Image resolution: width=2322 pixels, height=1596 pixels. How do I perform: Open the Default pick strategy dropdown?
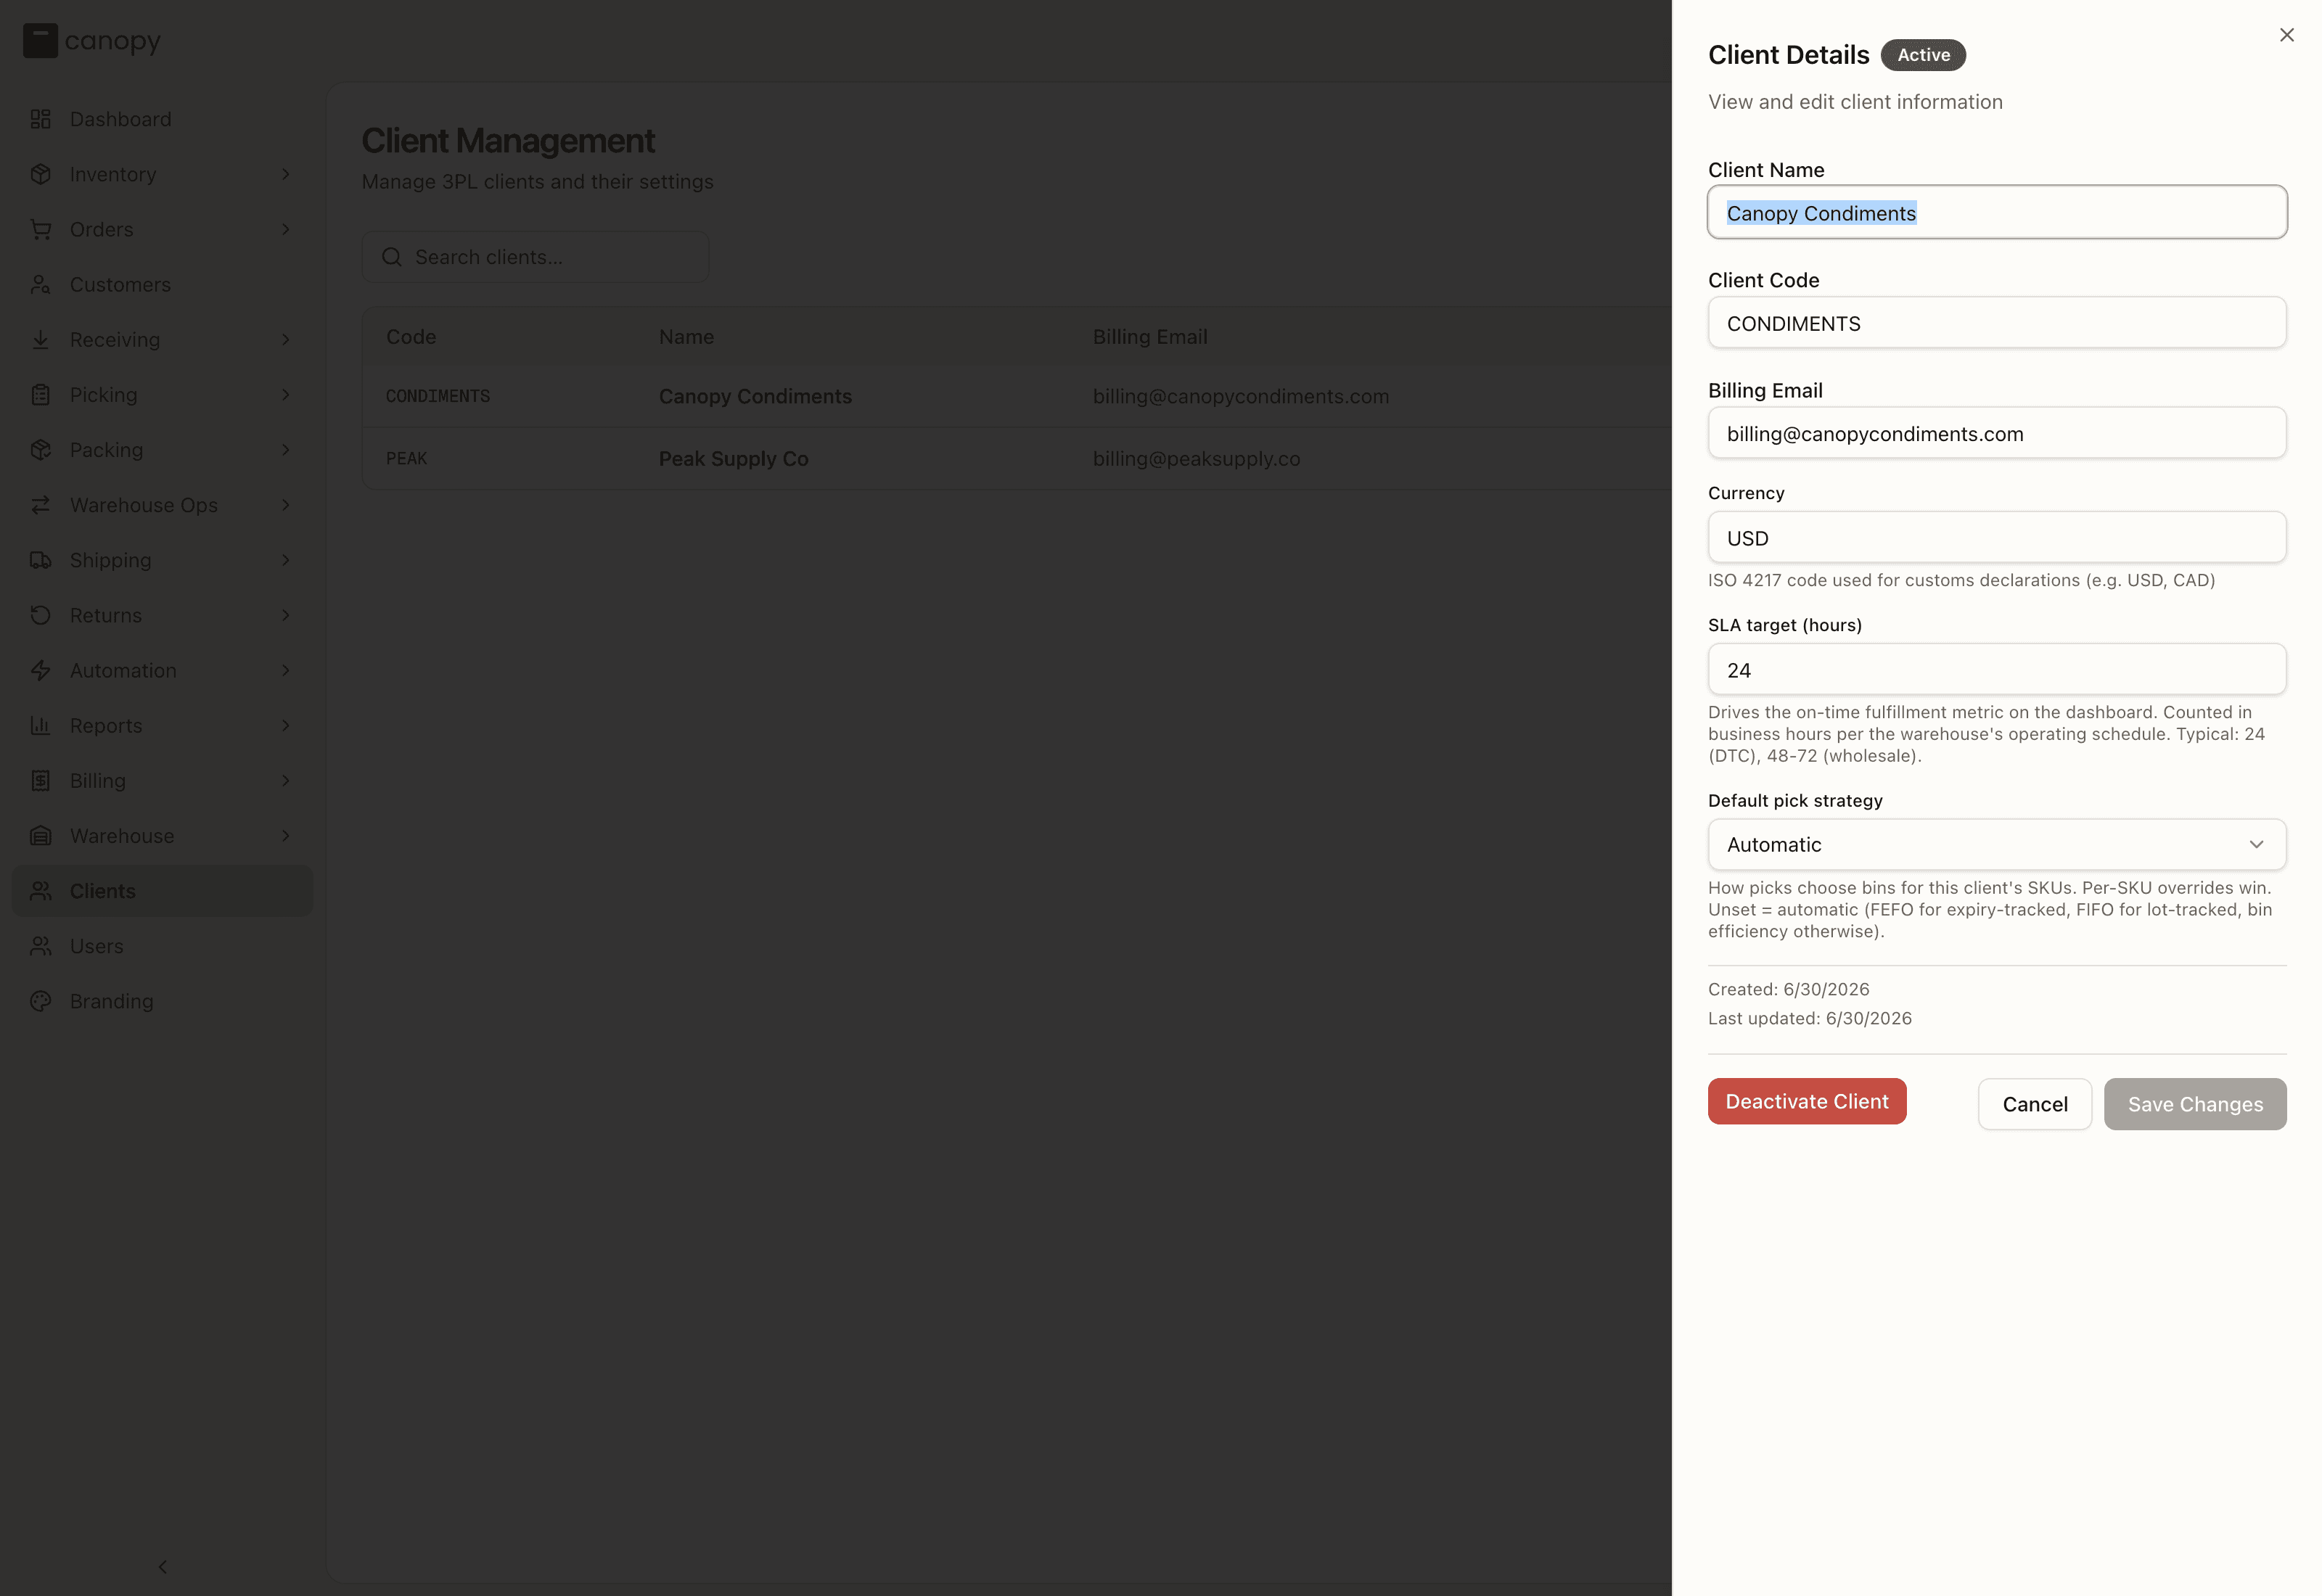(x=1996, y=845)
